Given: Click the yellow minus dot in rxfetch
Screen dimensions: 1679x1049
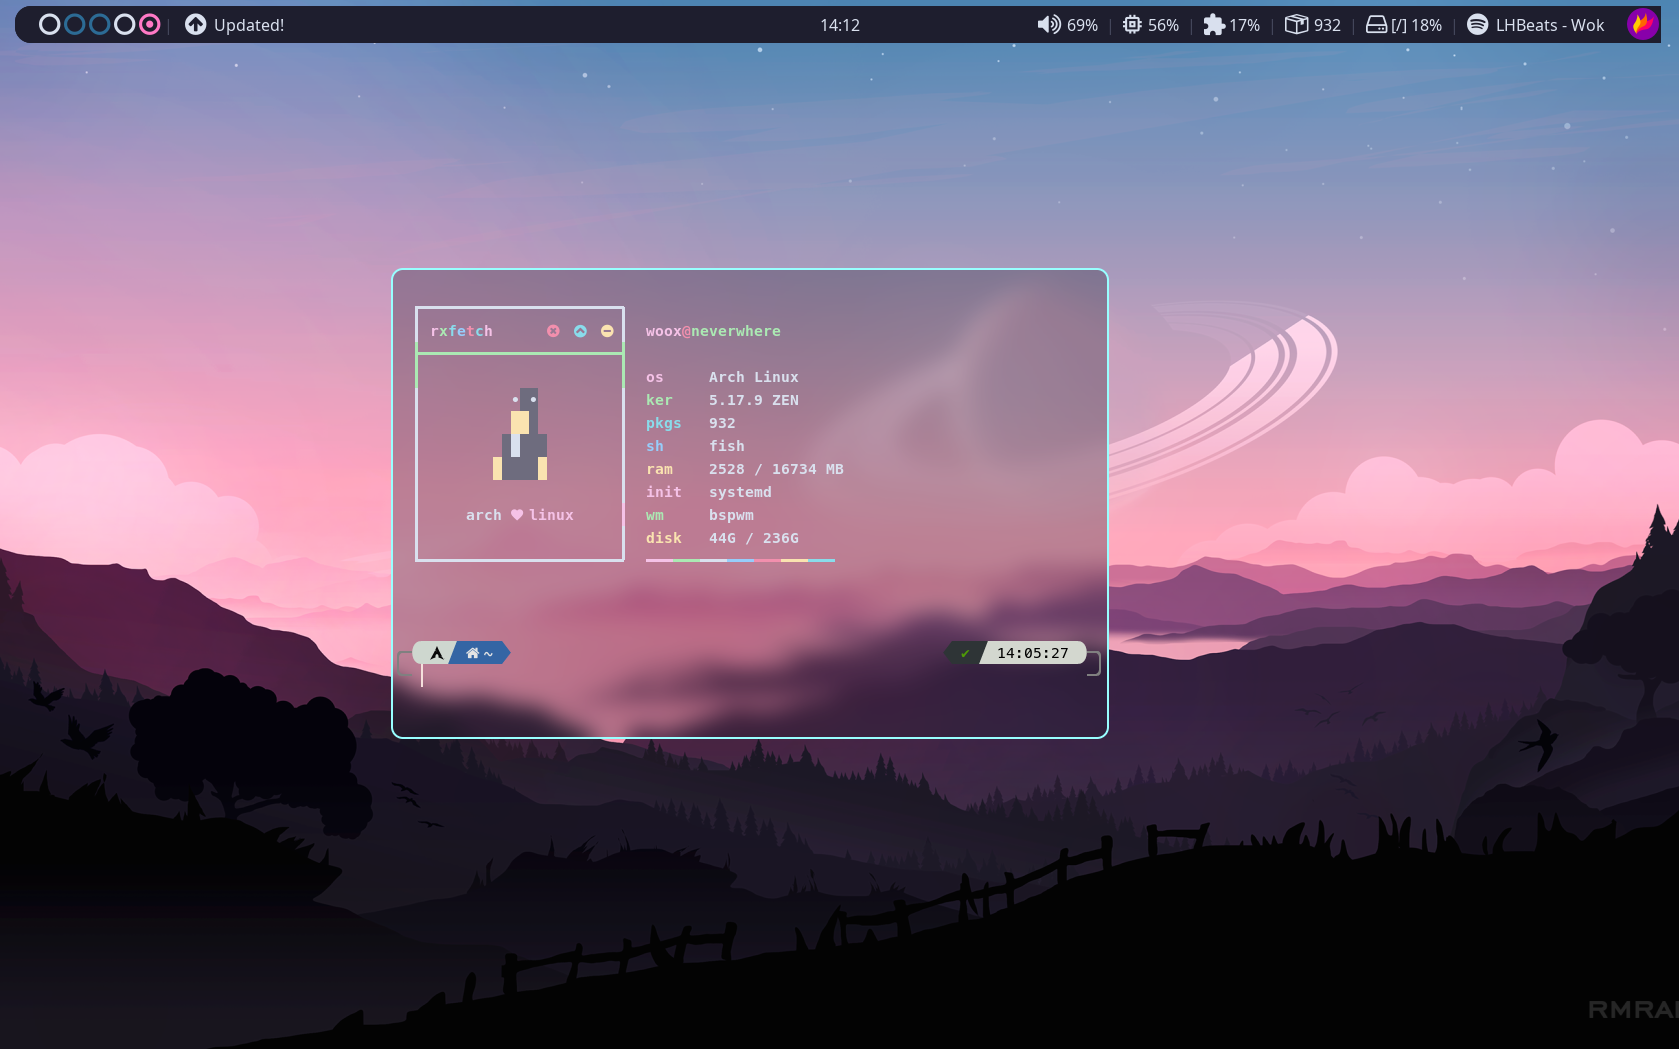Looking at the screenshot, I should [x=607, y=331].
